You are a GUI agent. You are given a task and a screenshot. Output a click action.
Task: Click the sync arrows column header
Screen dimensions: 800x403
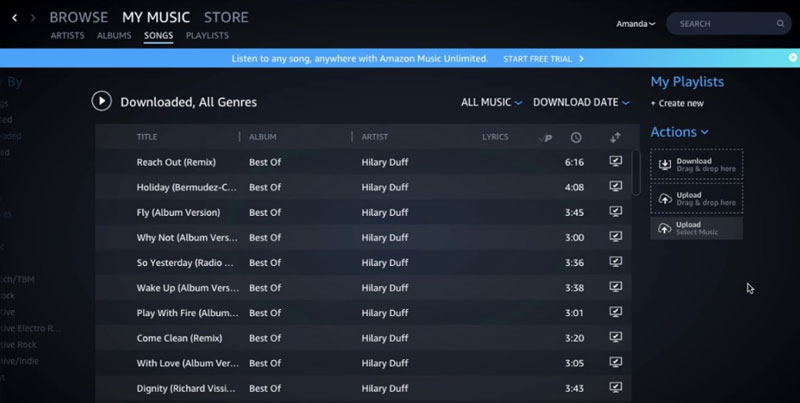pos(615,137)
